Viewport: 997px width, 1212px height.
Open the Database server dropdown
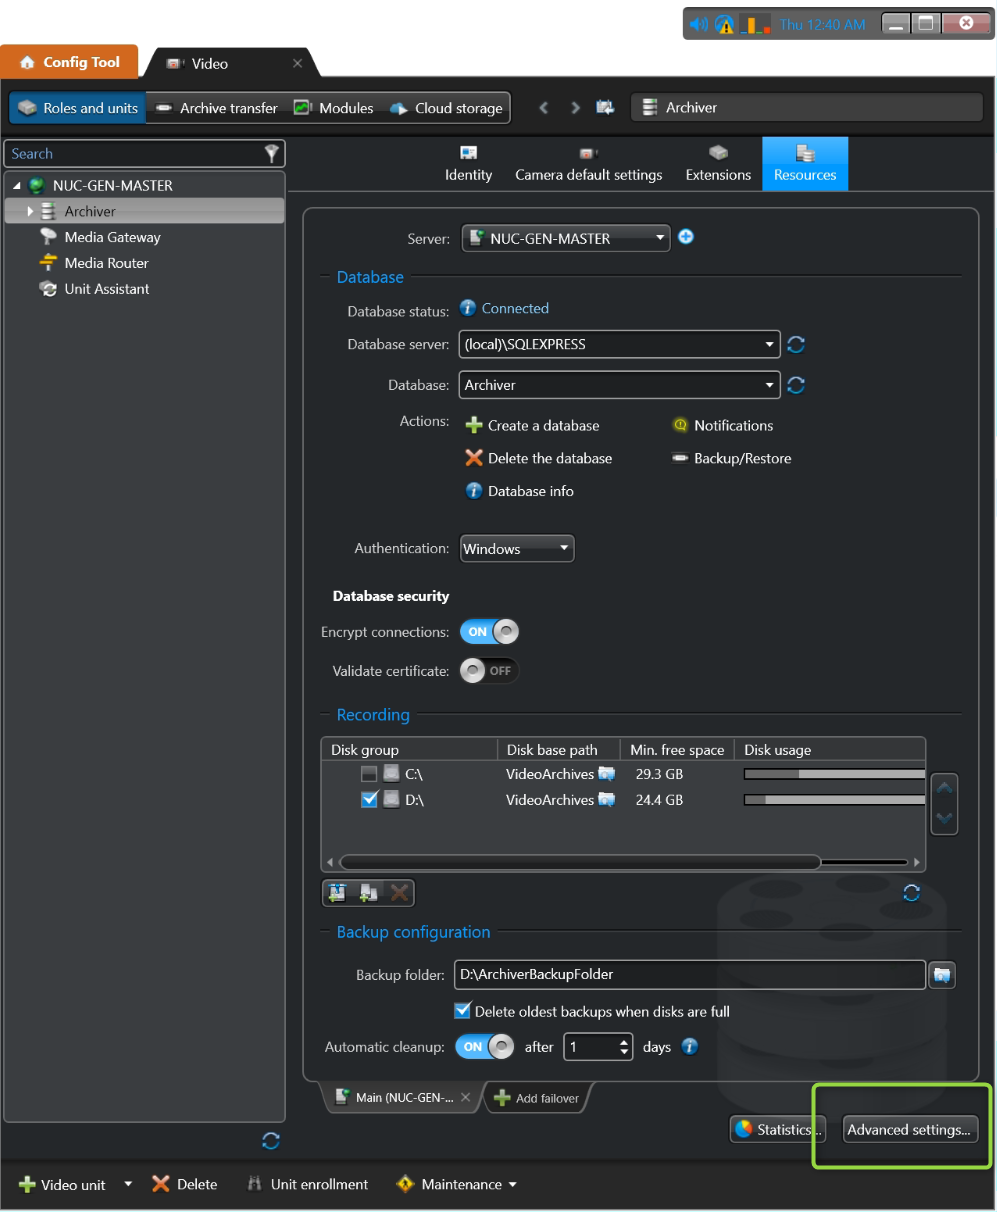coord(769,345)
